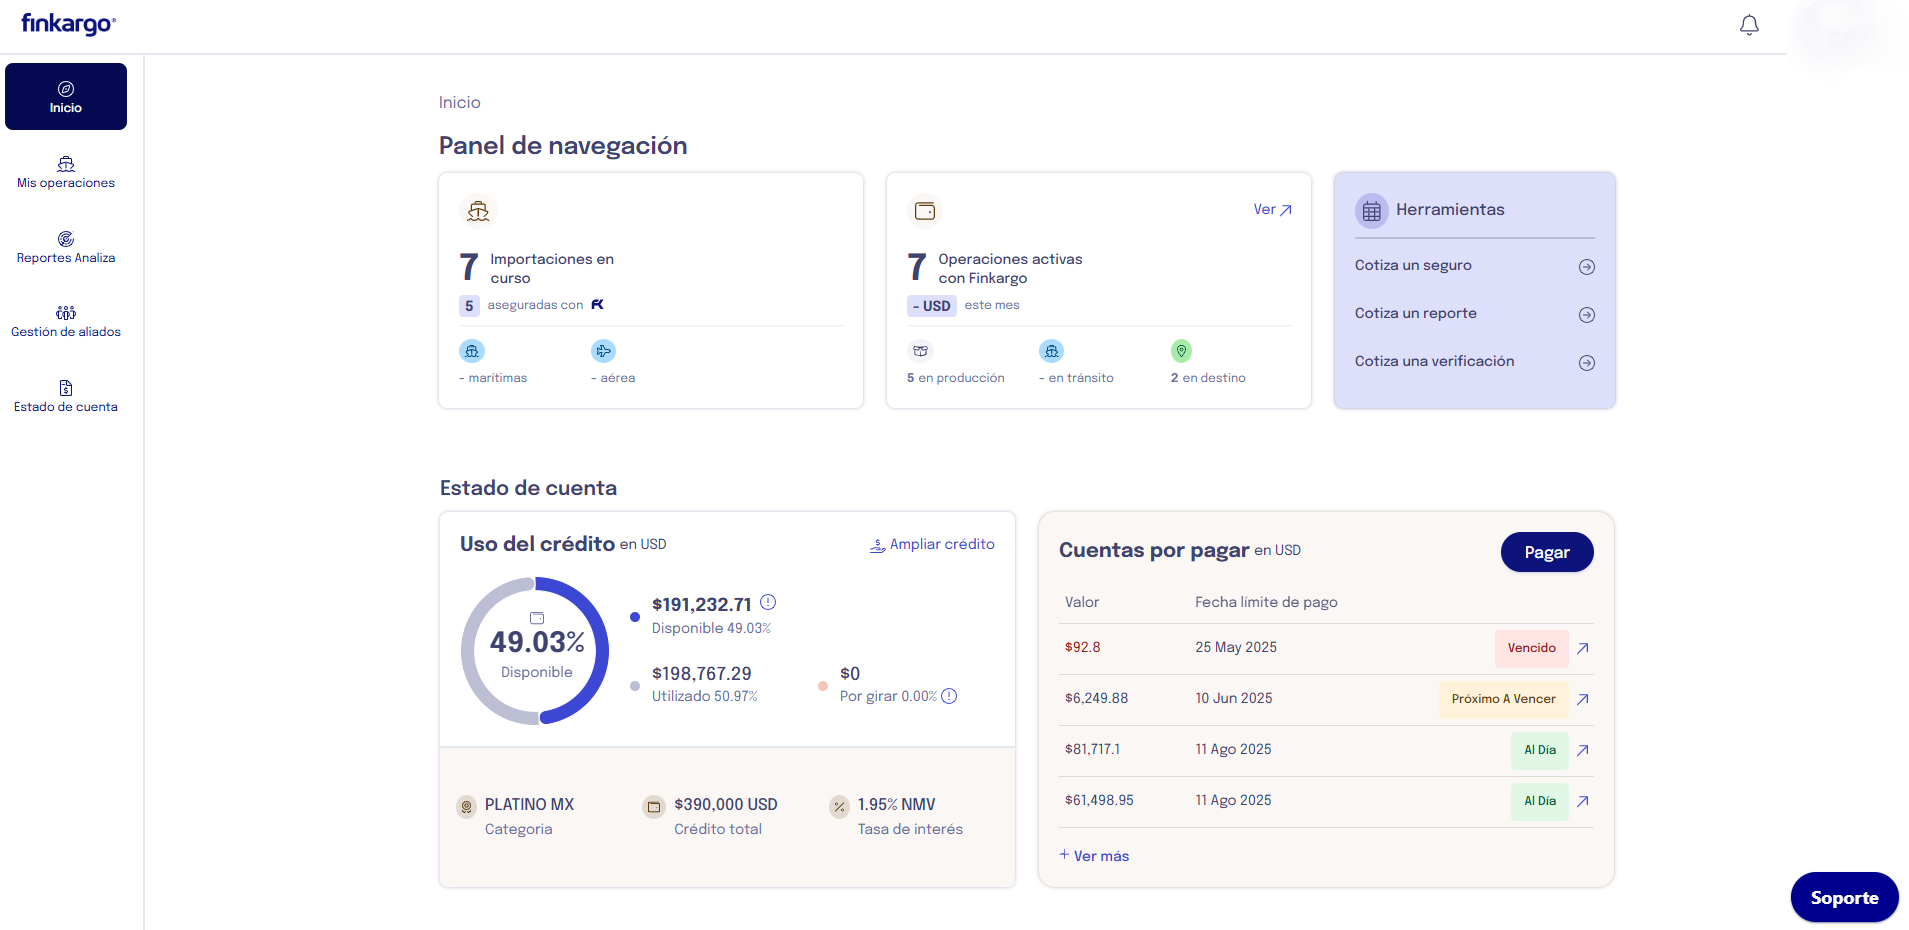Screen dimensions: 1909x930
Task: Open Estado de cuenta sidebar item
Action: coord(66,396)
